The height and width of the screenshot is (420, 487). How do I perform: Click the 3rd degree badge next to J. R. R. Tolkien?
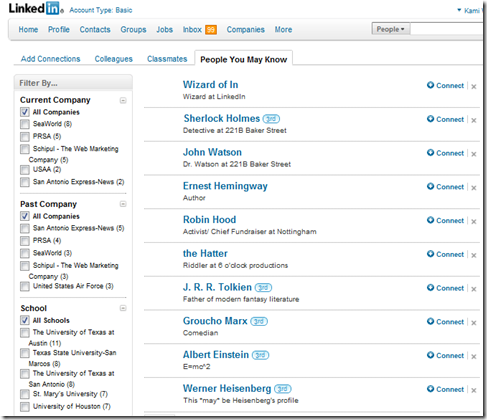click(263, 287)
